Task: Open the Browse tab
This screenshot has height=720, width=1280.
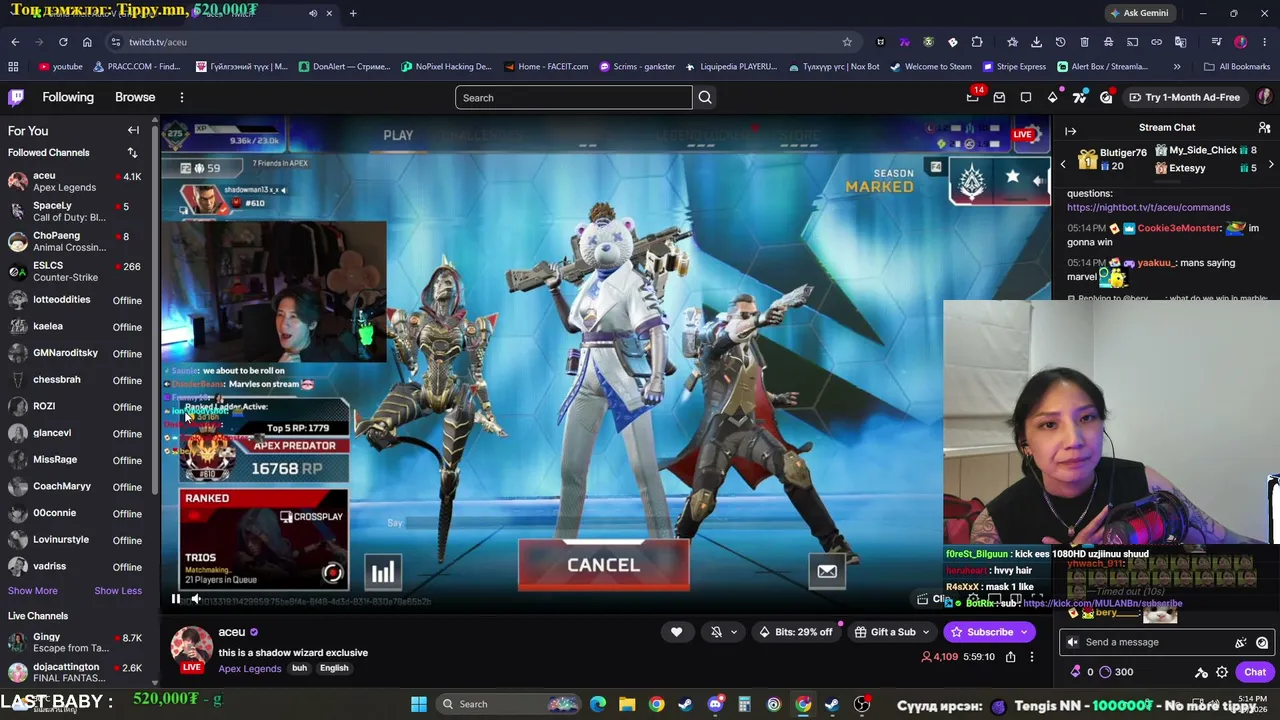Action: (135, 97)
